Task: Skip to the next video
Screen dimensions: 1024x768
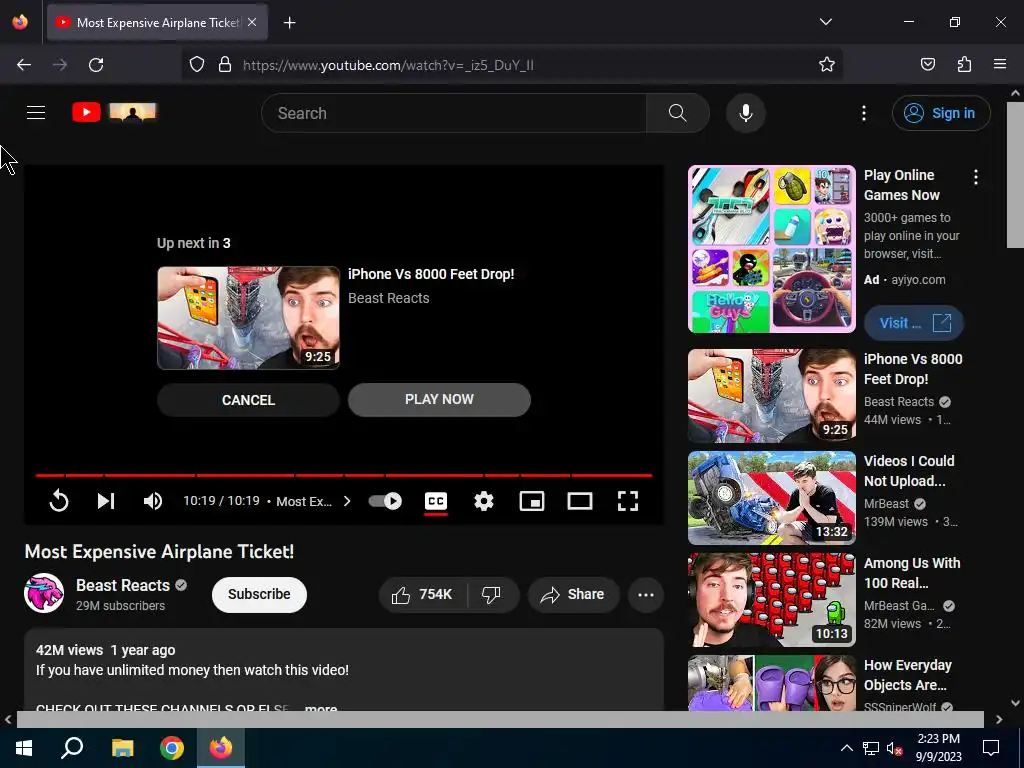Action: click(x=106, y=501)
